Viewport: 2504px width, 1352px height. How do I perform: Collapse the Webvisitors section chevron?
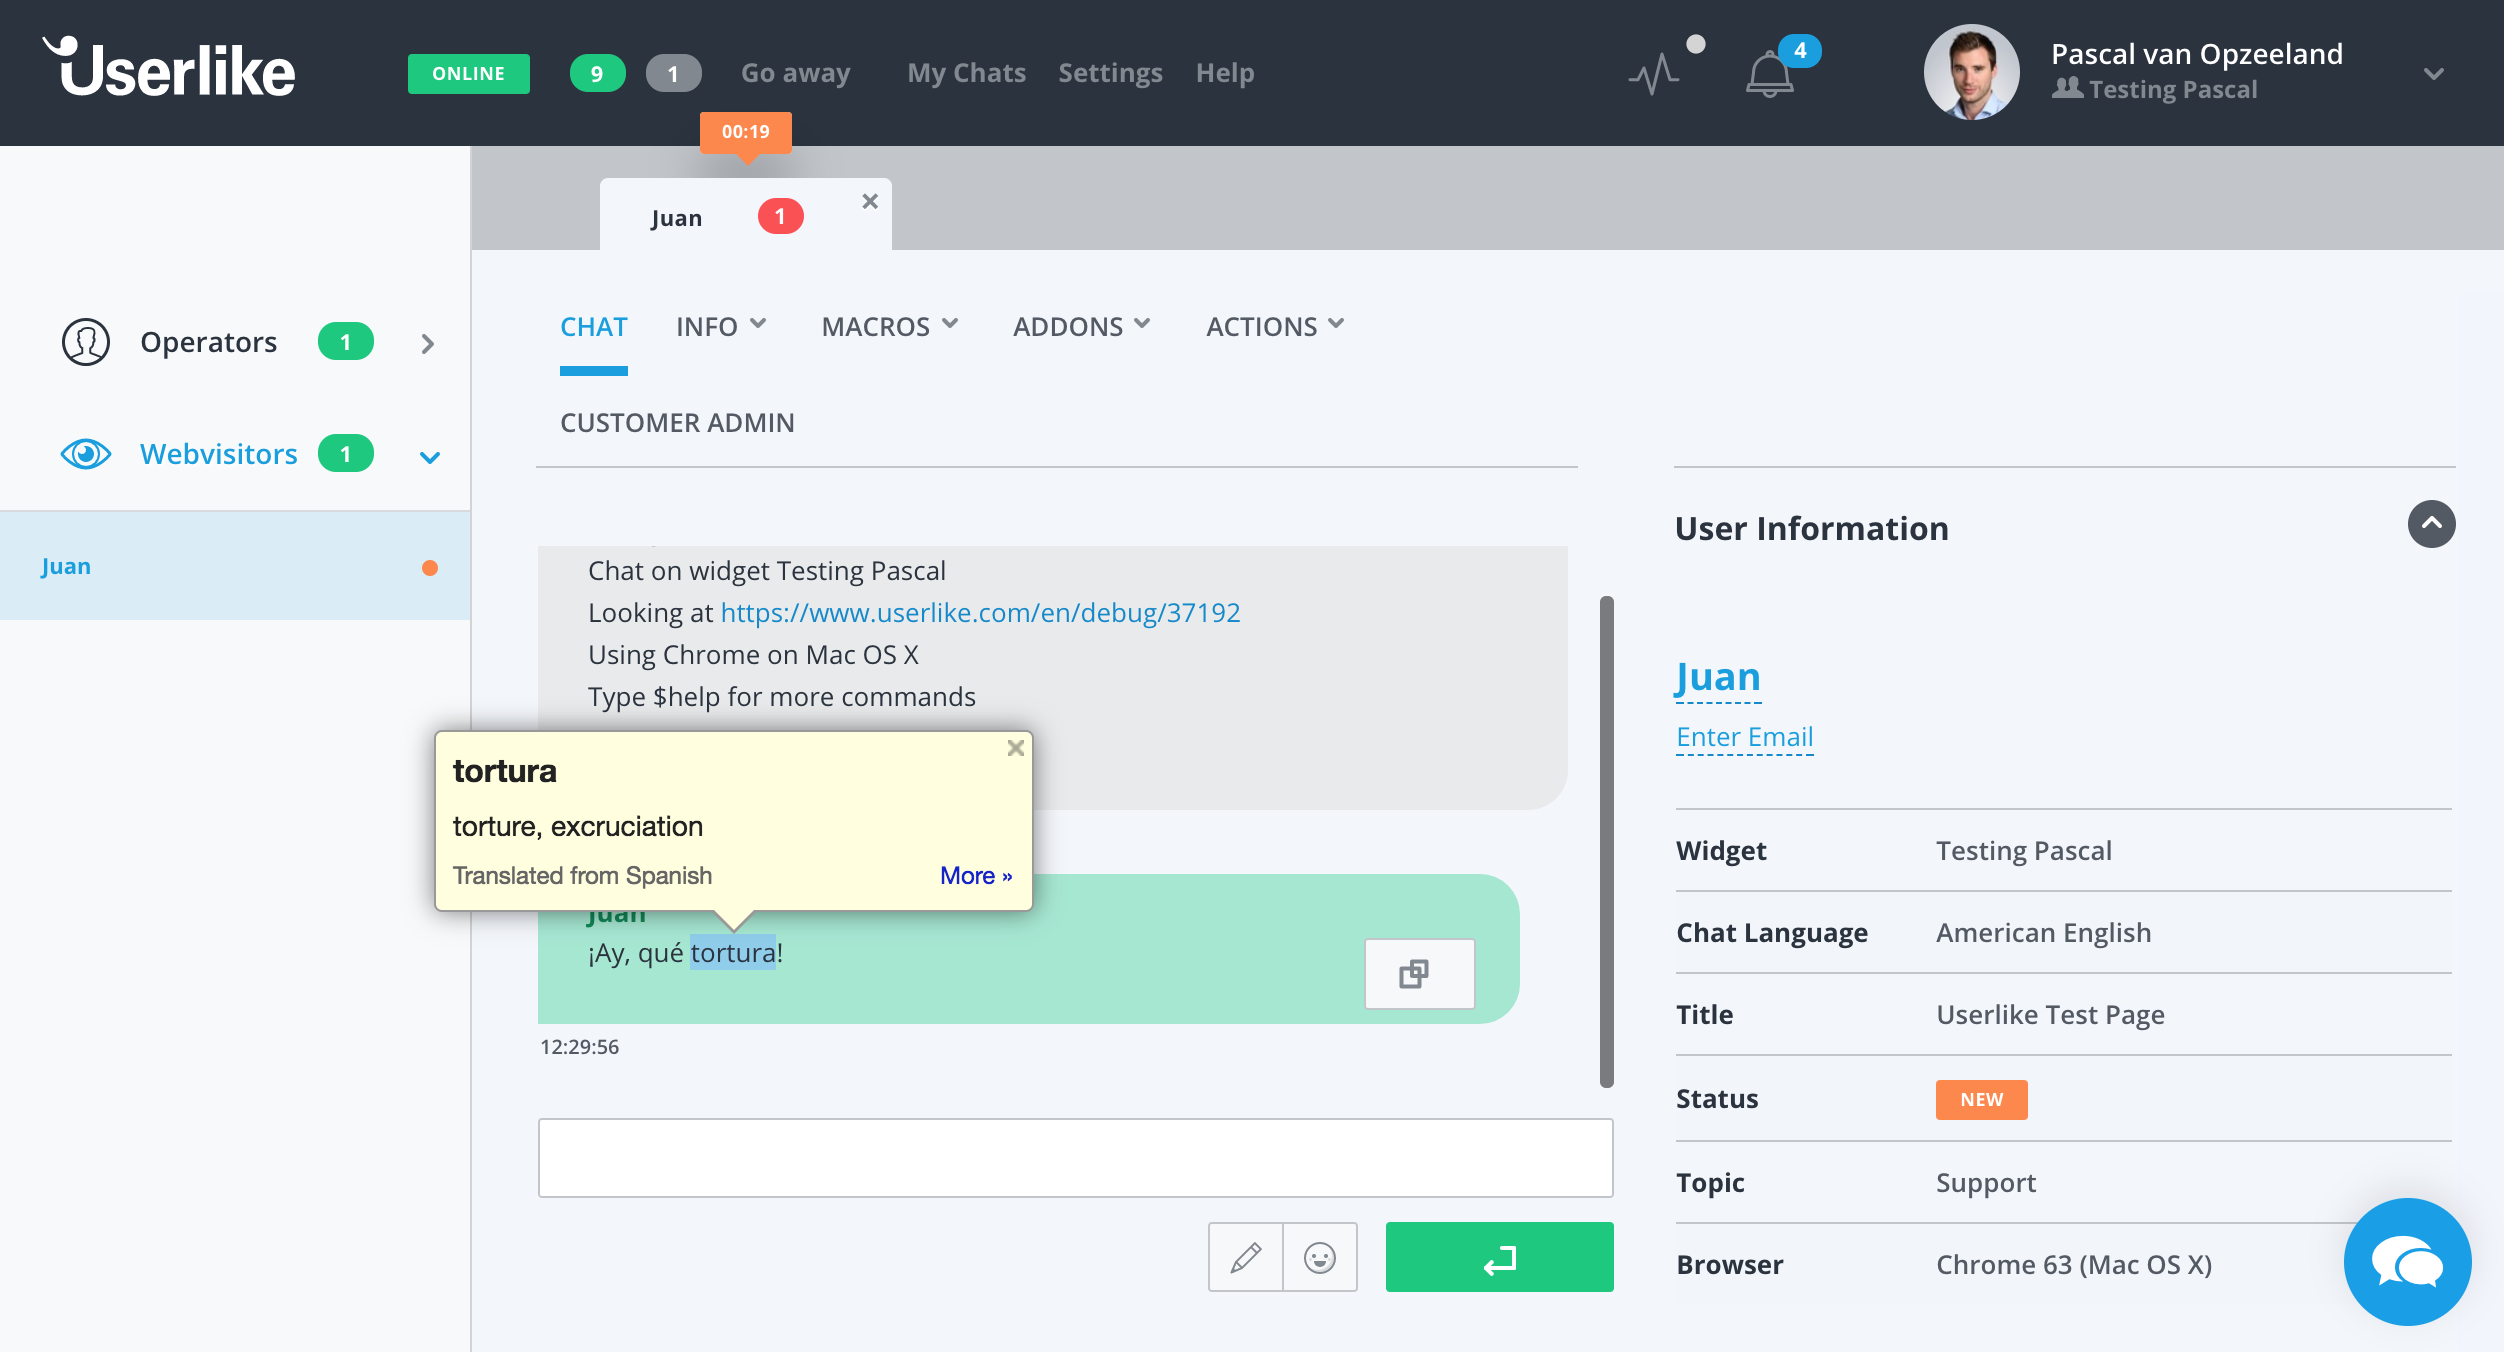coord(429,458)
